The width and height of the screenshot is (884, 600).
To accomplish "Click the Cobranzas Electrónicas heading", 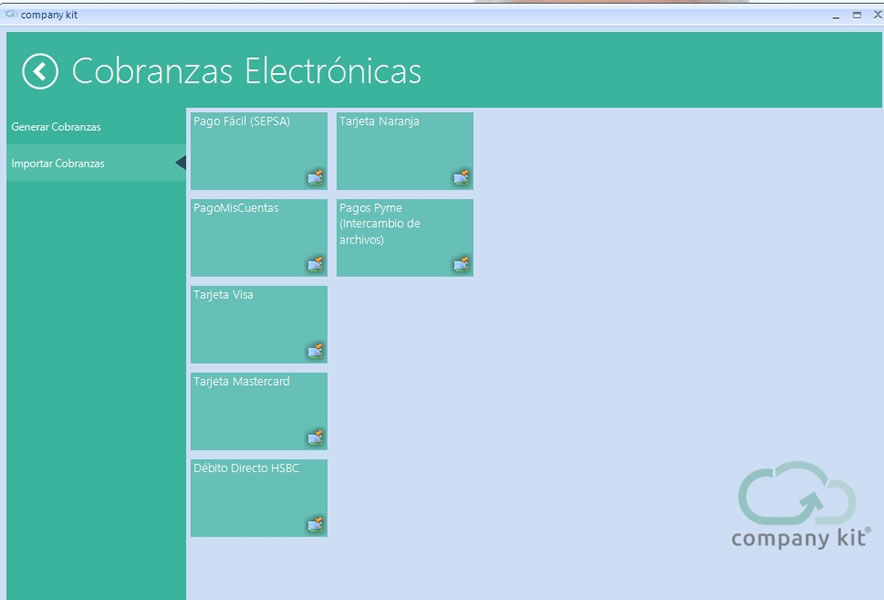I will click(x=246, y=71).
